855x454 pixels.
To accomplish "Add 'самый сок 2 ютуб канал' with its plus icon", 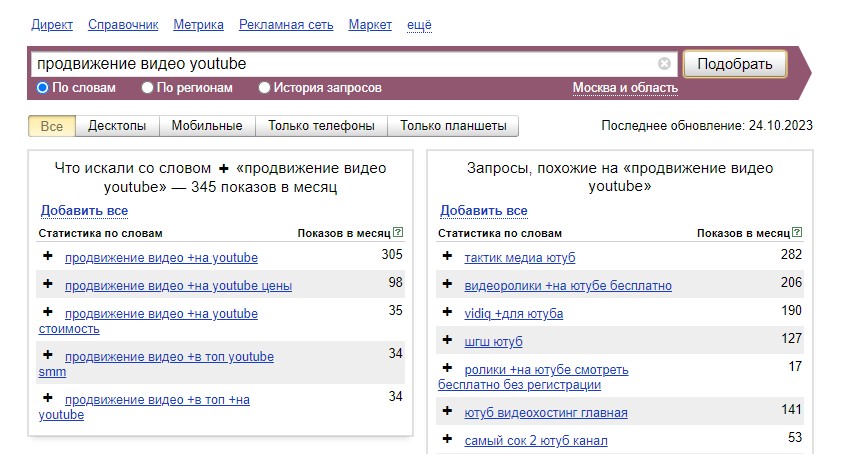I will click(x=448, y=439).
